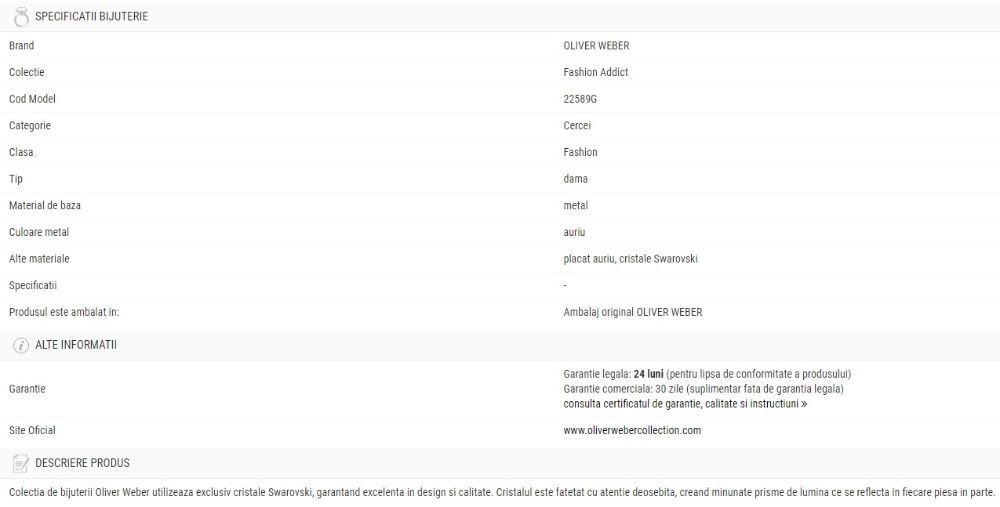Collapse the Alte Informatii section header
The image size is (1000, 507).
point(500,345)
